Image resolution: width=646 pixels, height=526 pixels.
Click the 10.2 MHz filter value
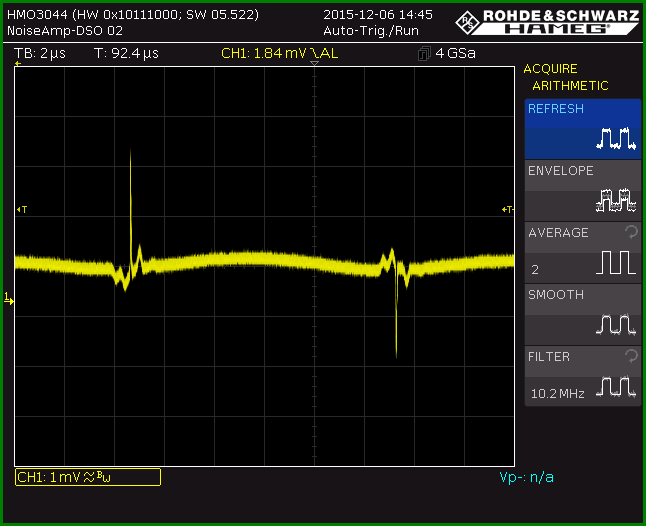click(557, 394)
